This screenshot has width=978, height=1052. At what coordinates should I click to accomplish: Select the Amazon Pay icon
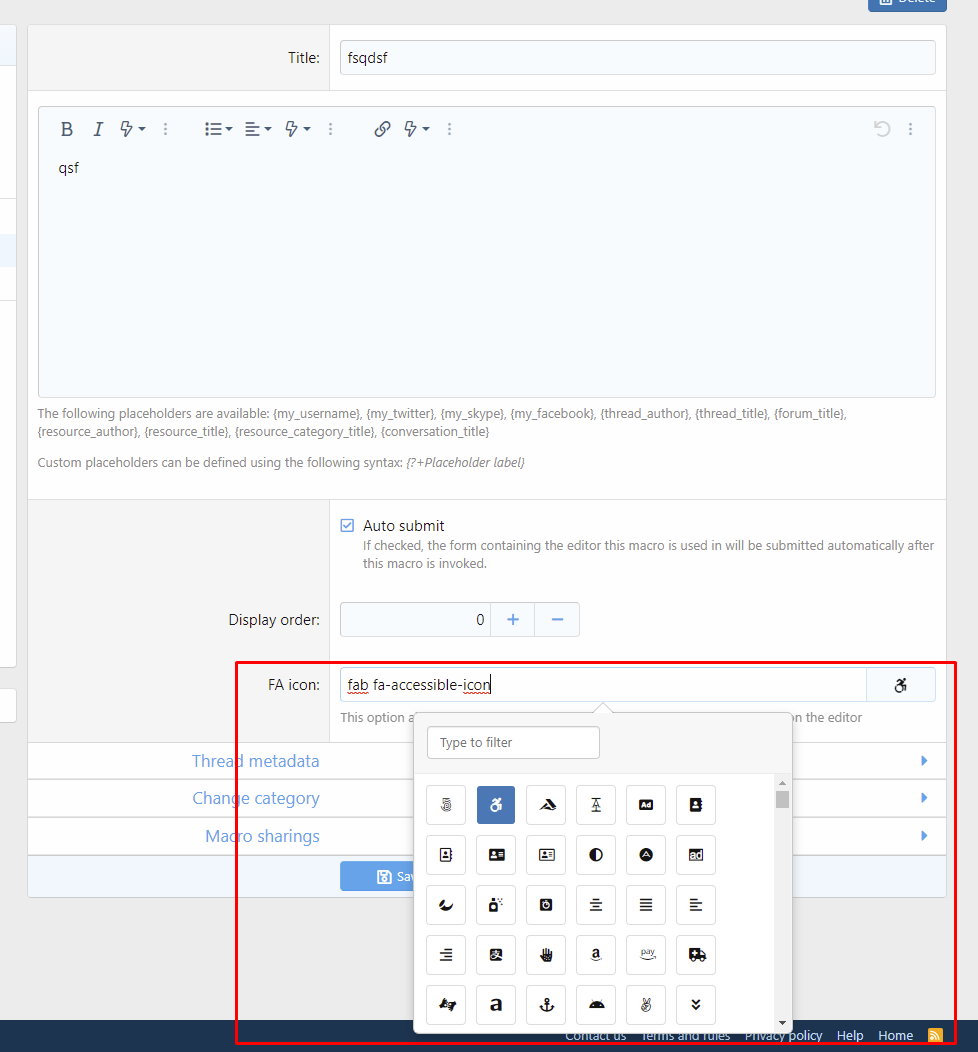click(646, 955)
